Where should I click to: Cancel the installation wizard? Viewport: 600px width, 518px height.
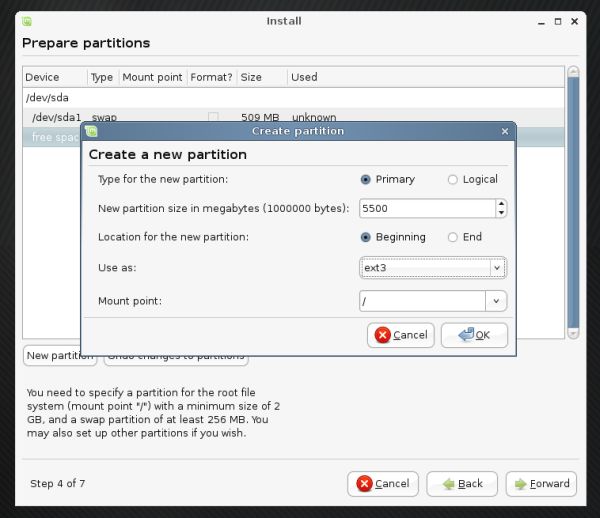click(383, 484)
